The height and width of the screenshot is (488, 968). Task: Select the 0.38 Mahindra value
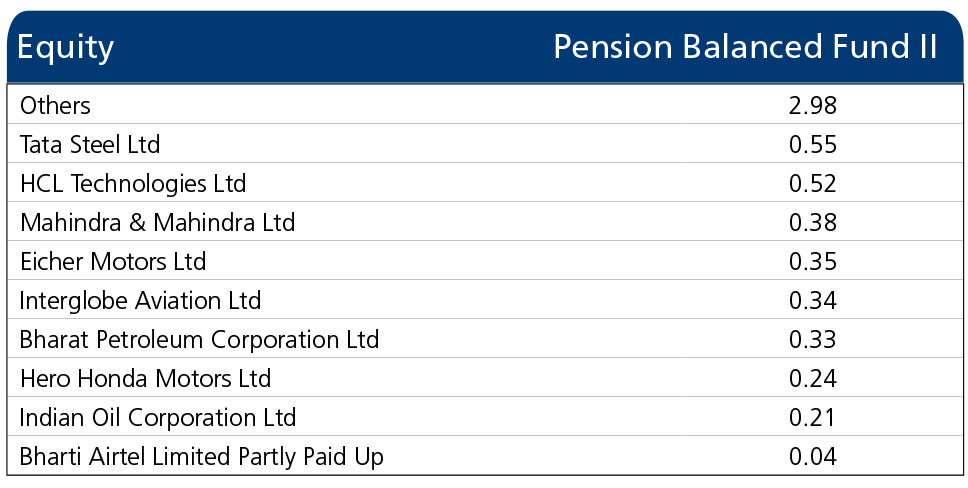click(812, 222)
